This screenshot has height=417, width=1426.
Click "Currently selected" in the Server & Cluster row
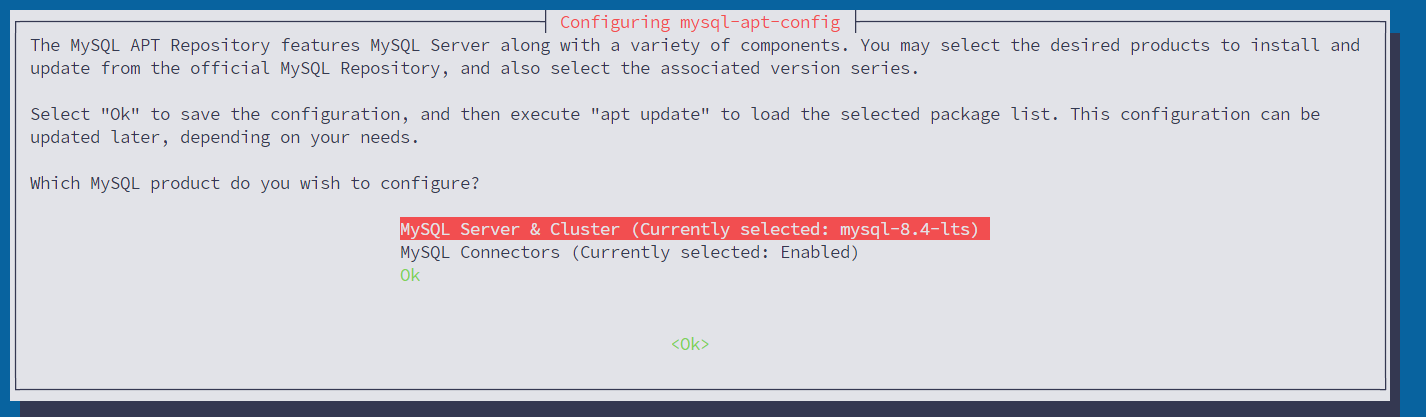coord(730,230)
